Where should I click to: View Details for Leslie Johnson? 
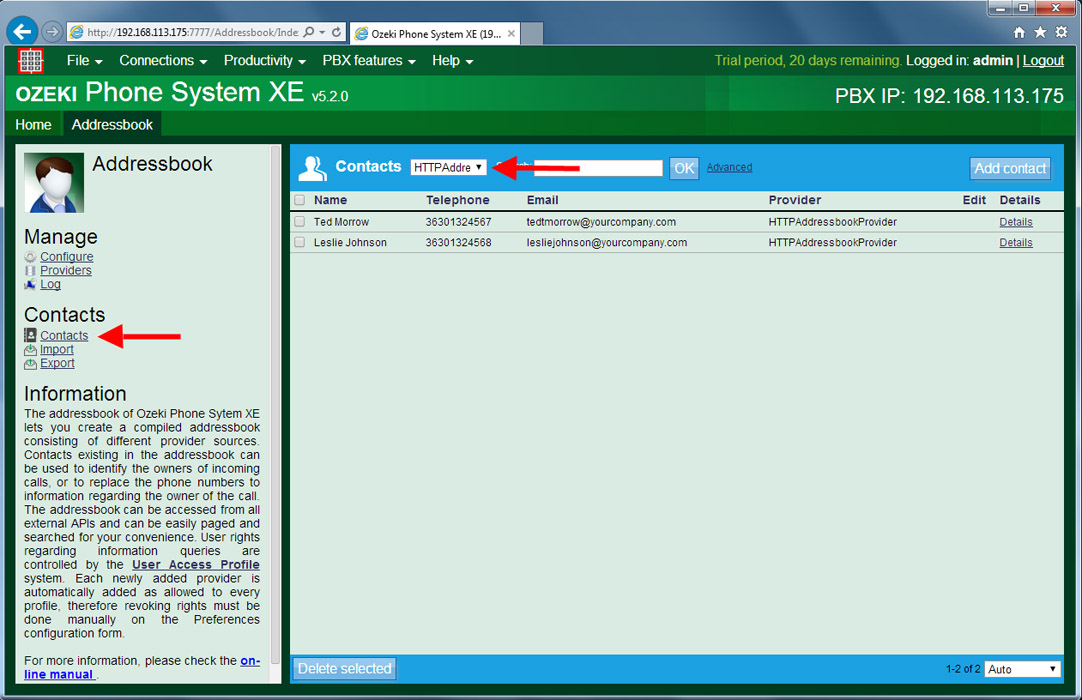1016,243
